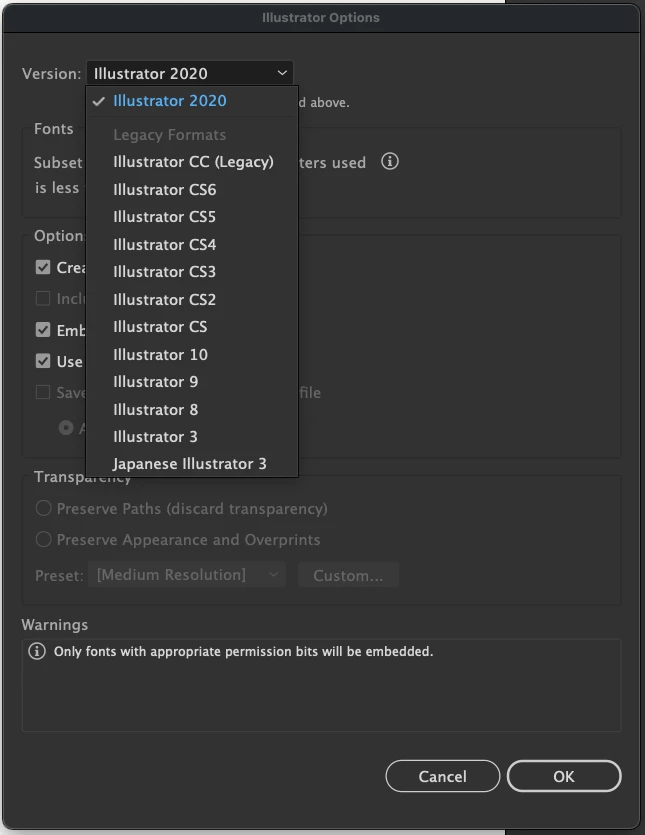Choose Japanese Illustrator 3 format
645x835 pixels.
coord(192,464)
